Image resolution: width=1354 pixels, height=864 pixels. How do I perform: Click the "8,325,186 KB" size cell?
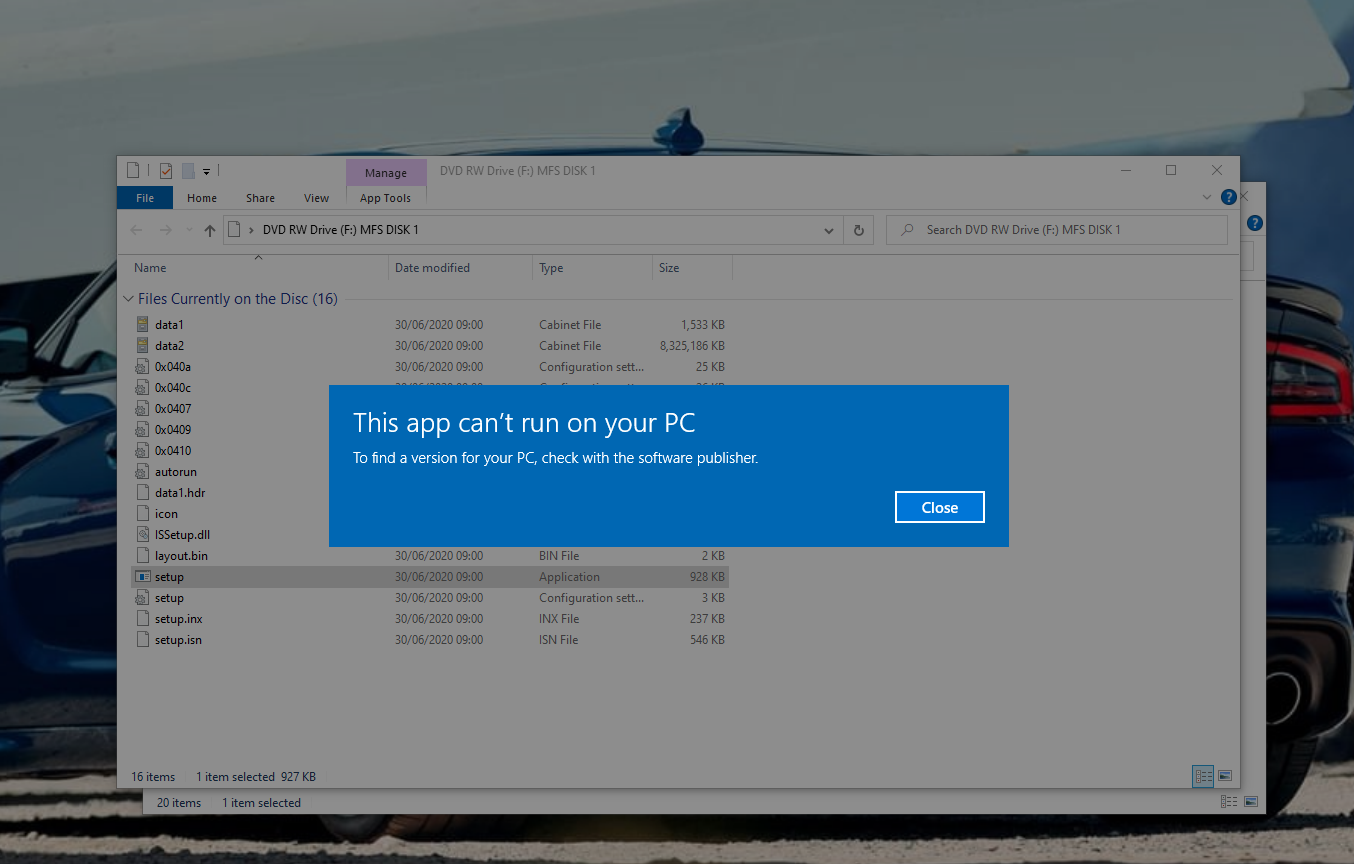[692, 346]
